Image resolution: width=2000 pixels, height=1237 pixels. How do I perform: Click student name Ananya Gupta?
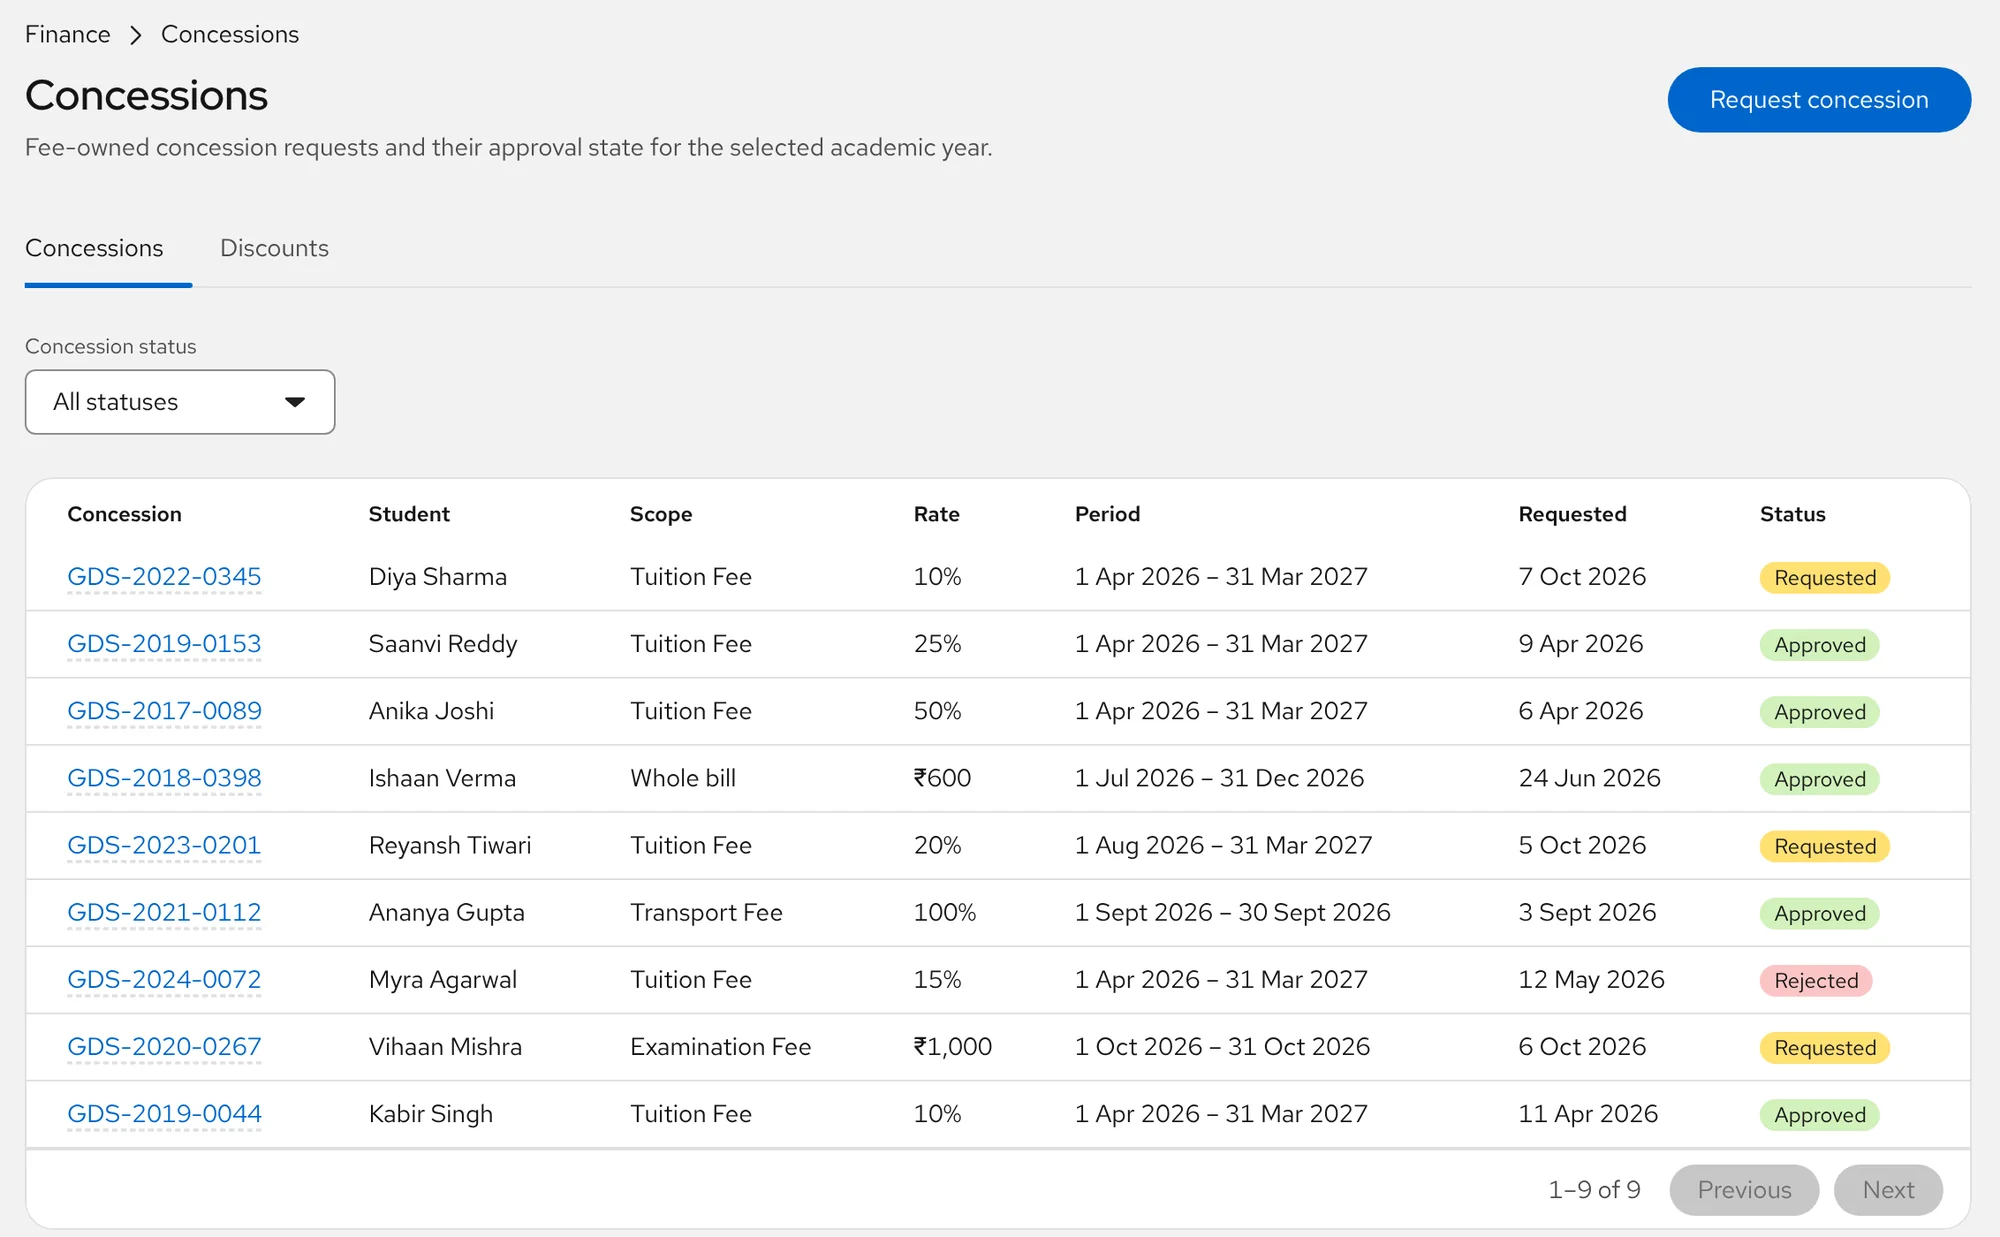(x=446, y=912)
